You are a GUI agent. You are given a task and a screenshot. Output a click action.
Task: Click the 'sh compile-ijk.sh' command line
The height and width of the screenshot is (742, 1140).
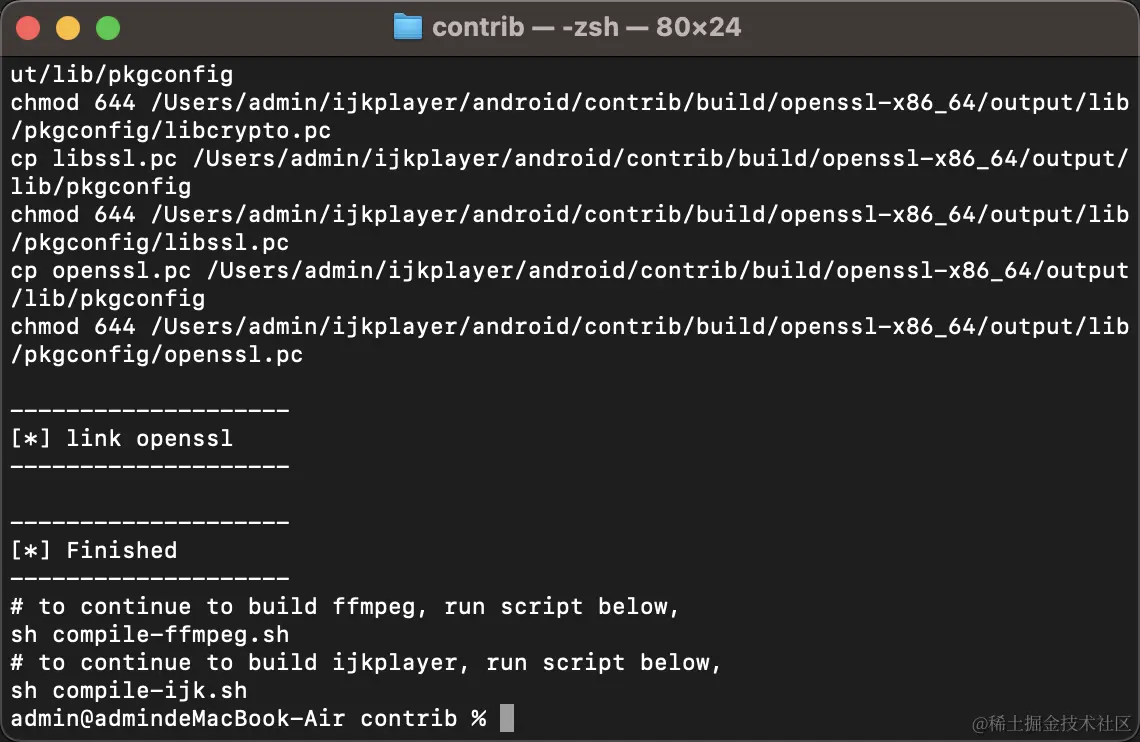coord(129,690)
